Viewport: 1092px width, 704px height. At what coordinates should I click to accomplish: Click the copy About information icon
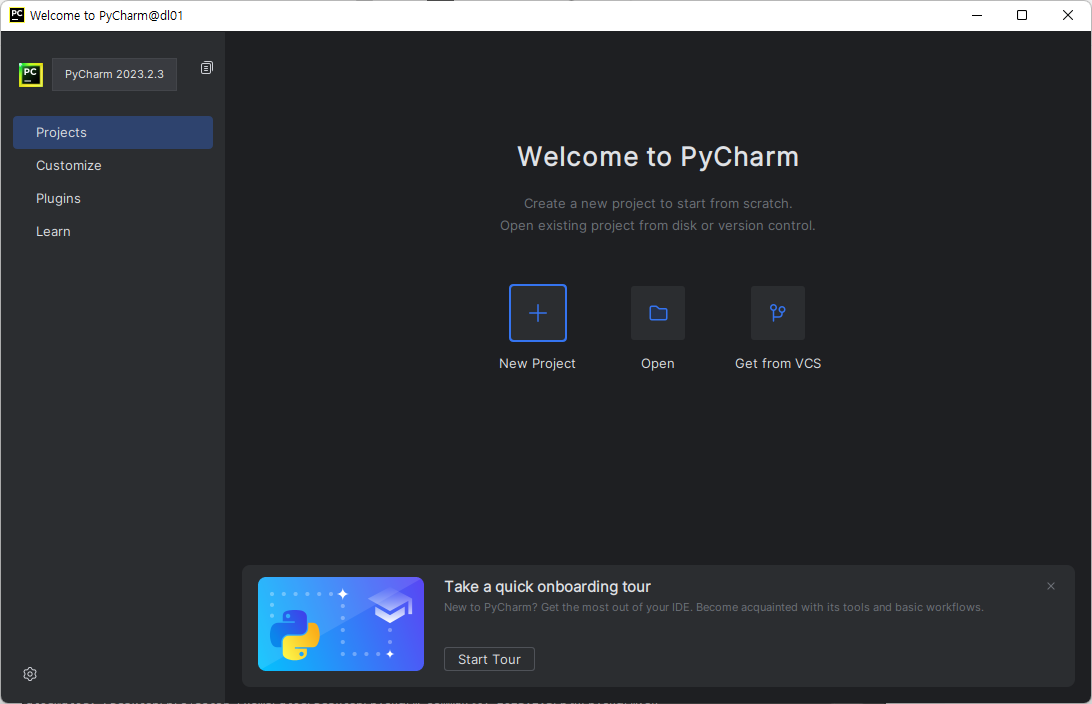pyautogui.click(x=206, y=67)
